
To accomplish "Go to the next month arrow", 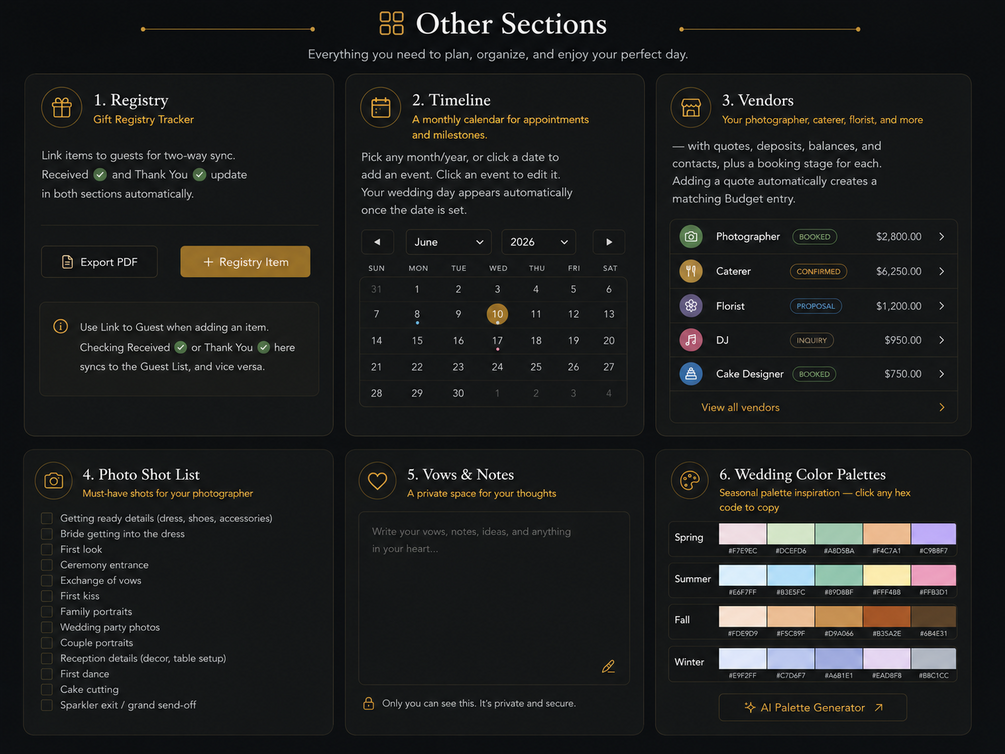I will [x=609, y=242].
